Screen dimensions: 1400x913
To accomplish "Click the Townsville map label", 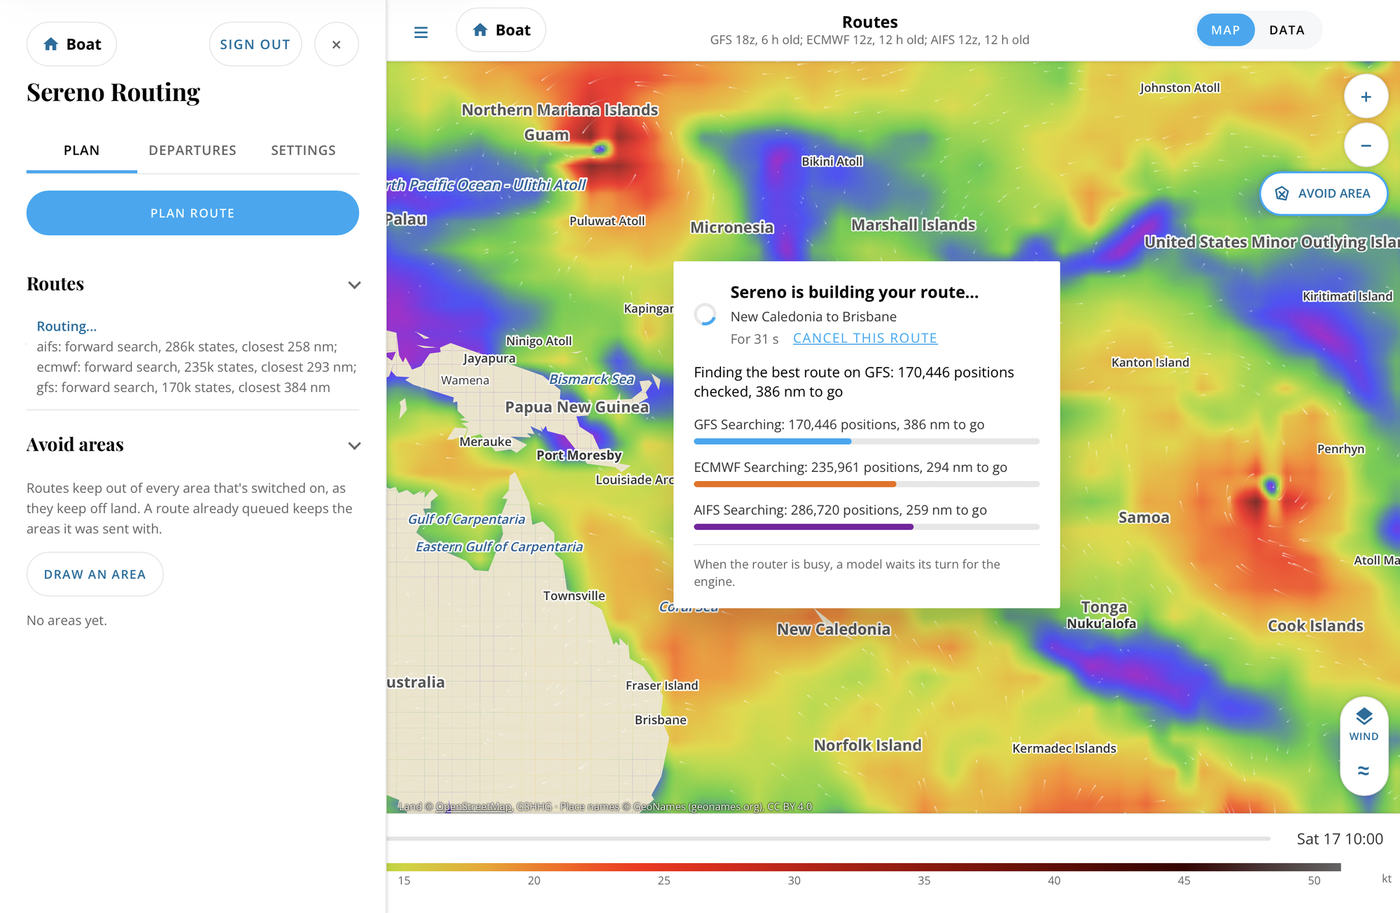I will click(574, 596).
